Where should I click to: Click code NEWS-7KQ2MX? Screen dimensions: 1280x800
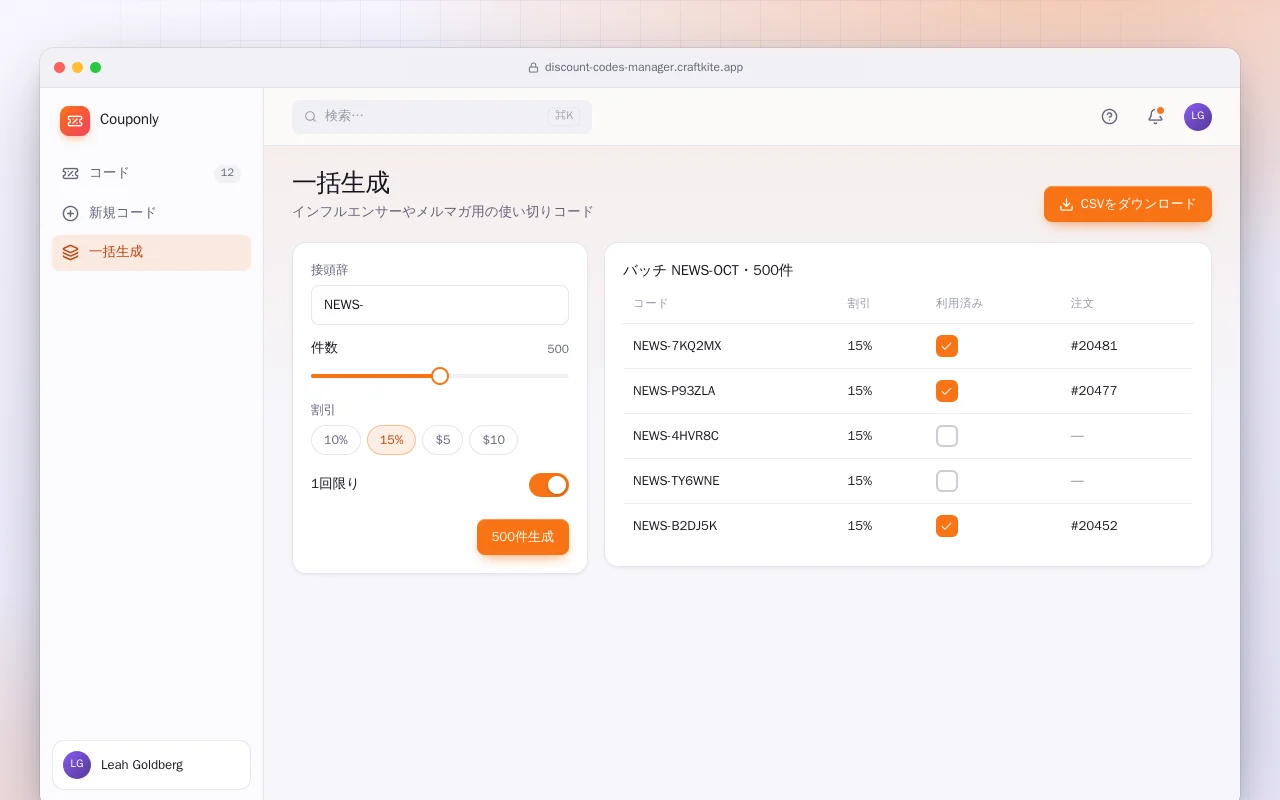click(677, 346)
